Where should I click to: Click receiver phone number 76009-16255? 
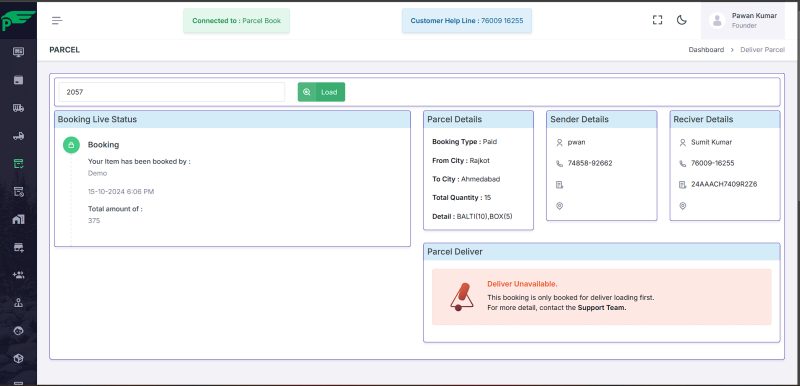click(713, 163)
